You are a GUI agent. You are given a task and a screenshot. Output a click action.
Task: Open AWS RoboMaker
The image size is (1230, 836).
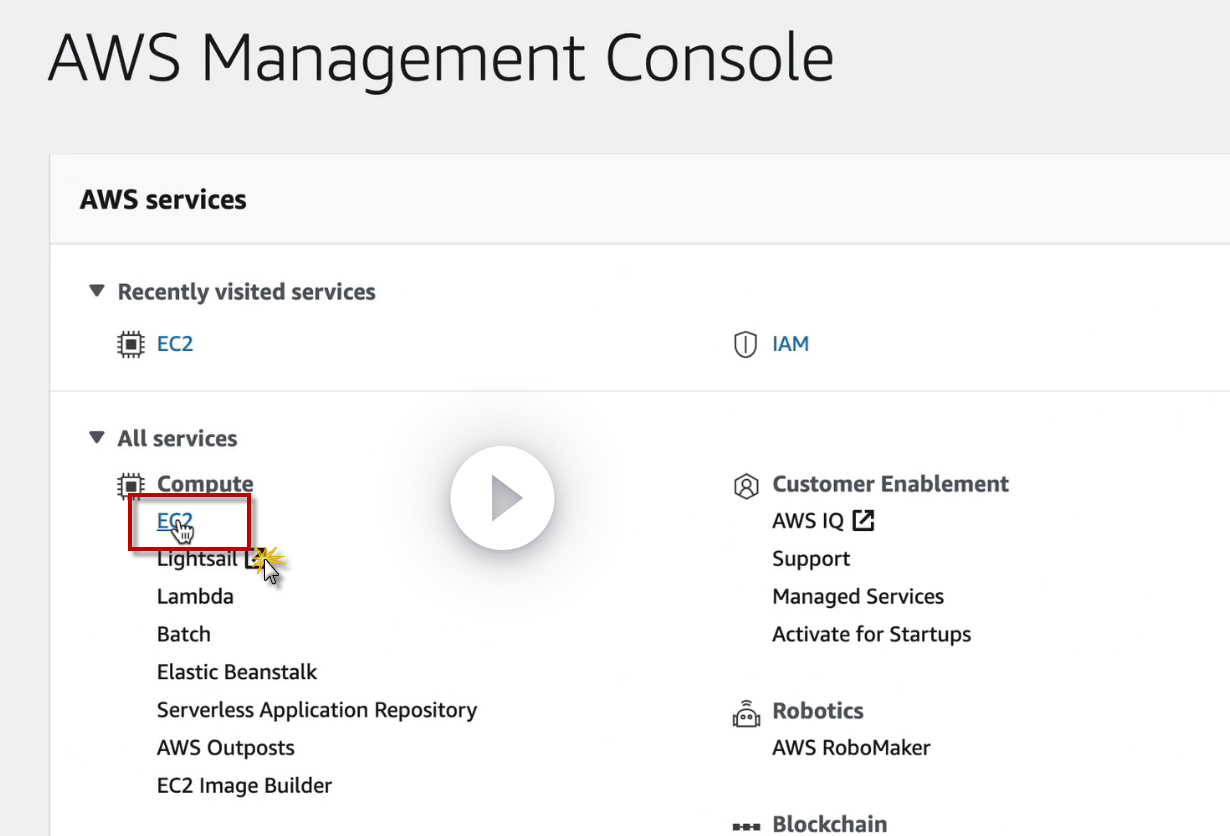coord(851,748)
